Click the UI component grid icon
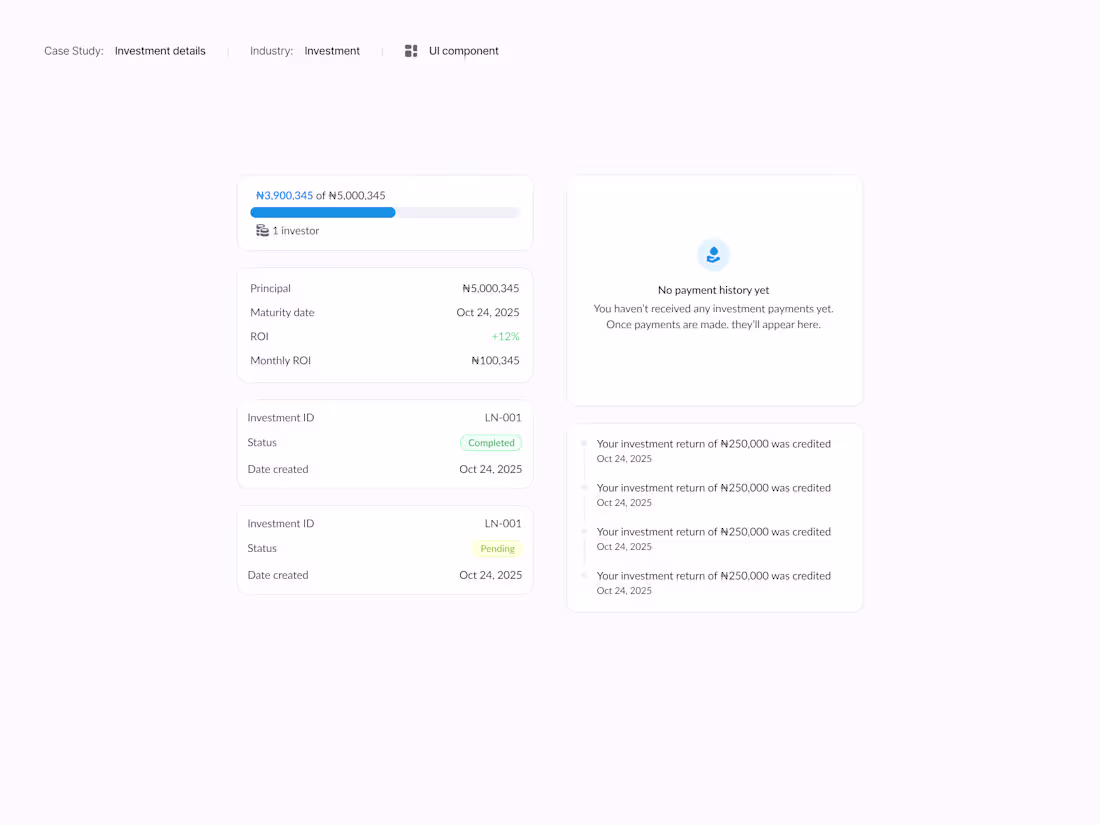Image resolution: width=1100 pixels, height=825 pixels. point(411,50)
